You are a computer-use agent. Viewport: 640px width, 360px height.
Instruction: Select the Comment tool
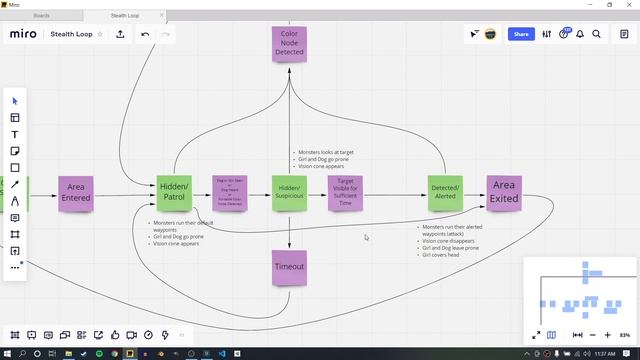pyautogui.click(x=15, y=218)
